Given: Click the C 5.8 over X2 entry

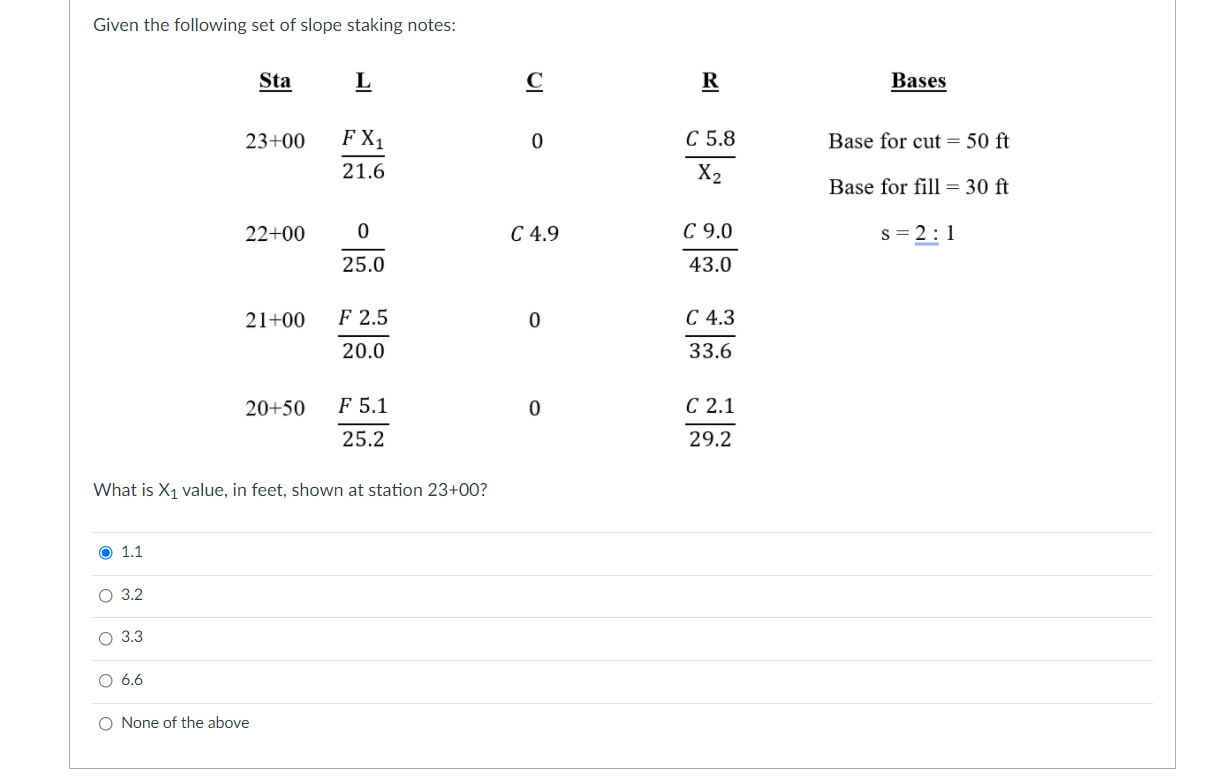Looking at the screenshot, I should (710, 155).
